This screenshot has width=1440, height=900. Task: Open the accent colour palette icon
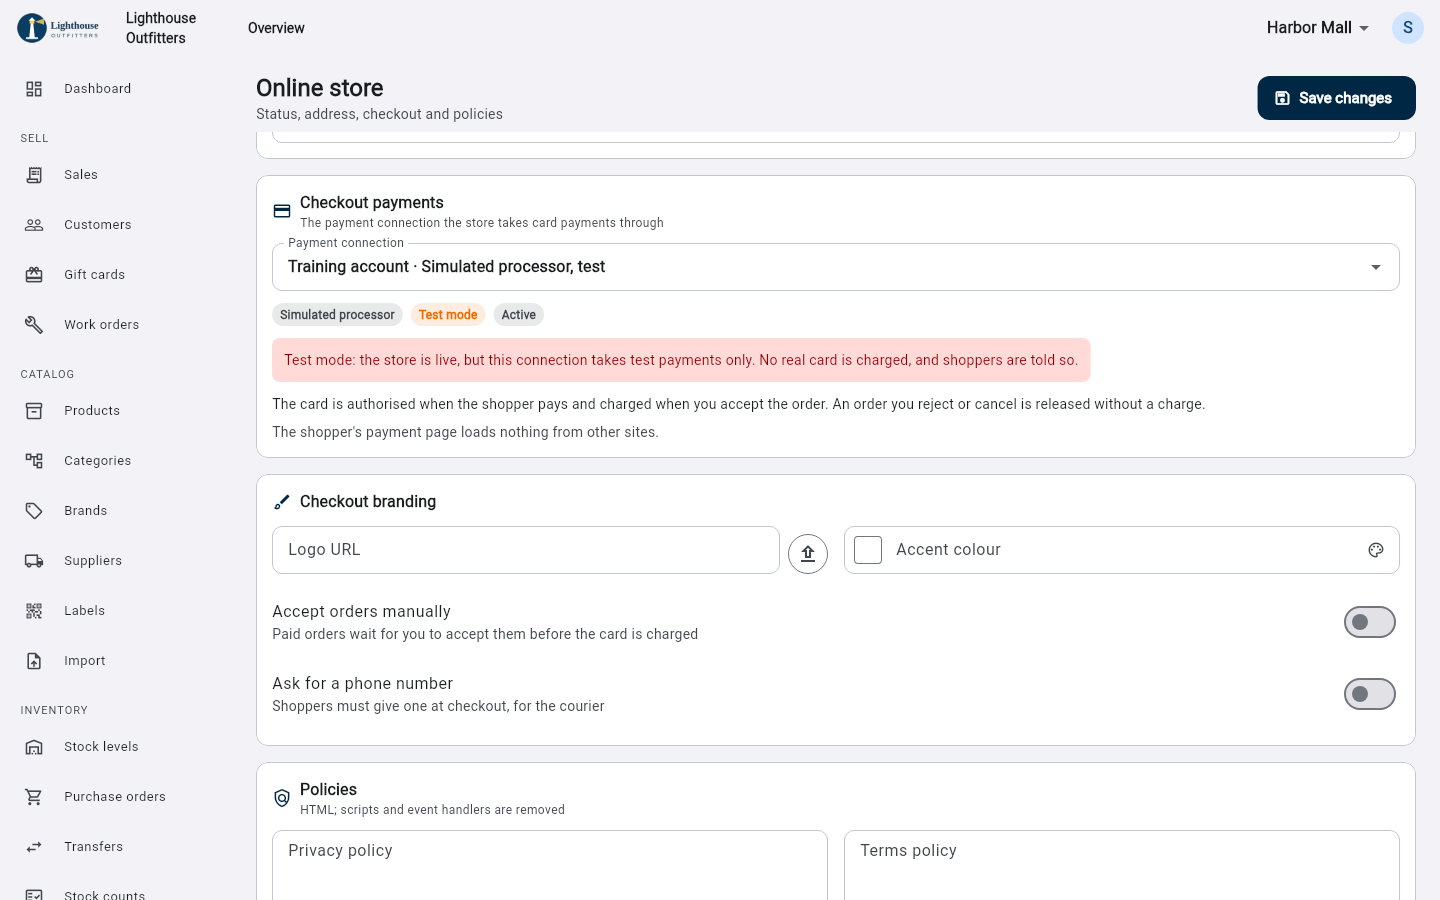(1376, 550)
